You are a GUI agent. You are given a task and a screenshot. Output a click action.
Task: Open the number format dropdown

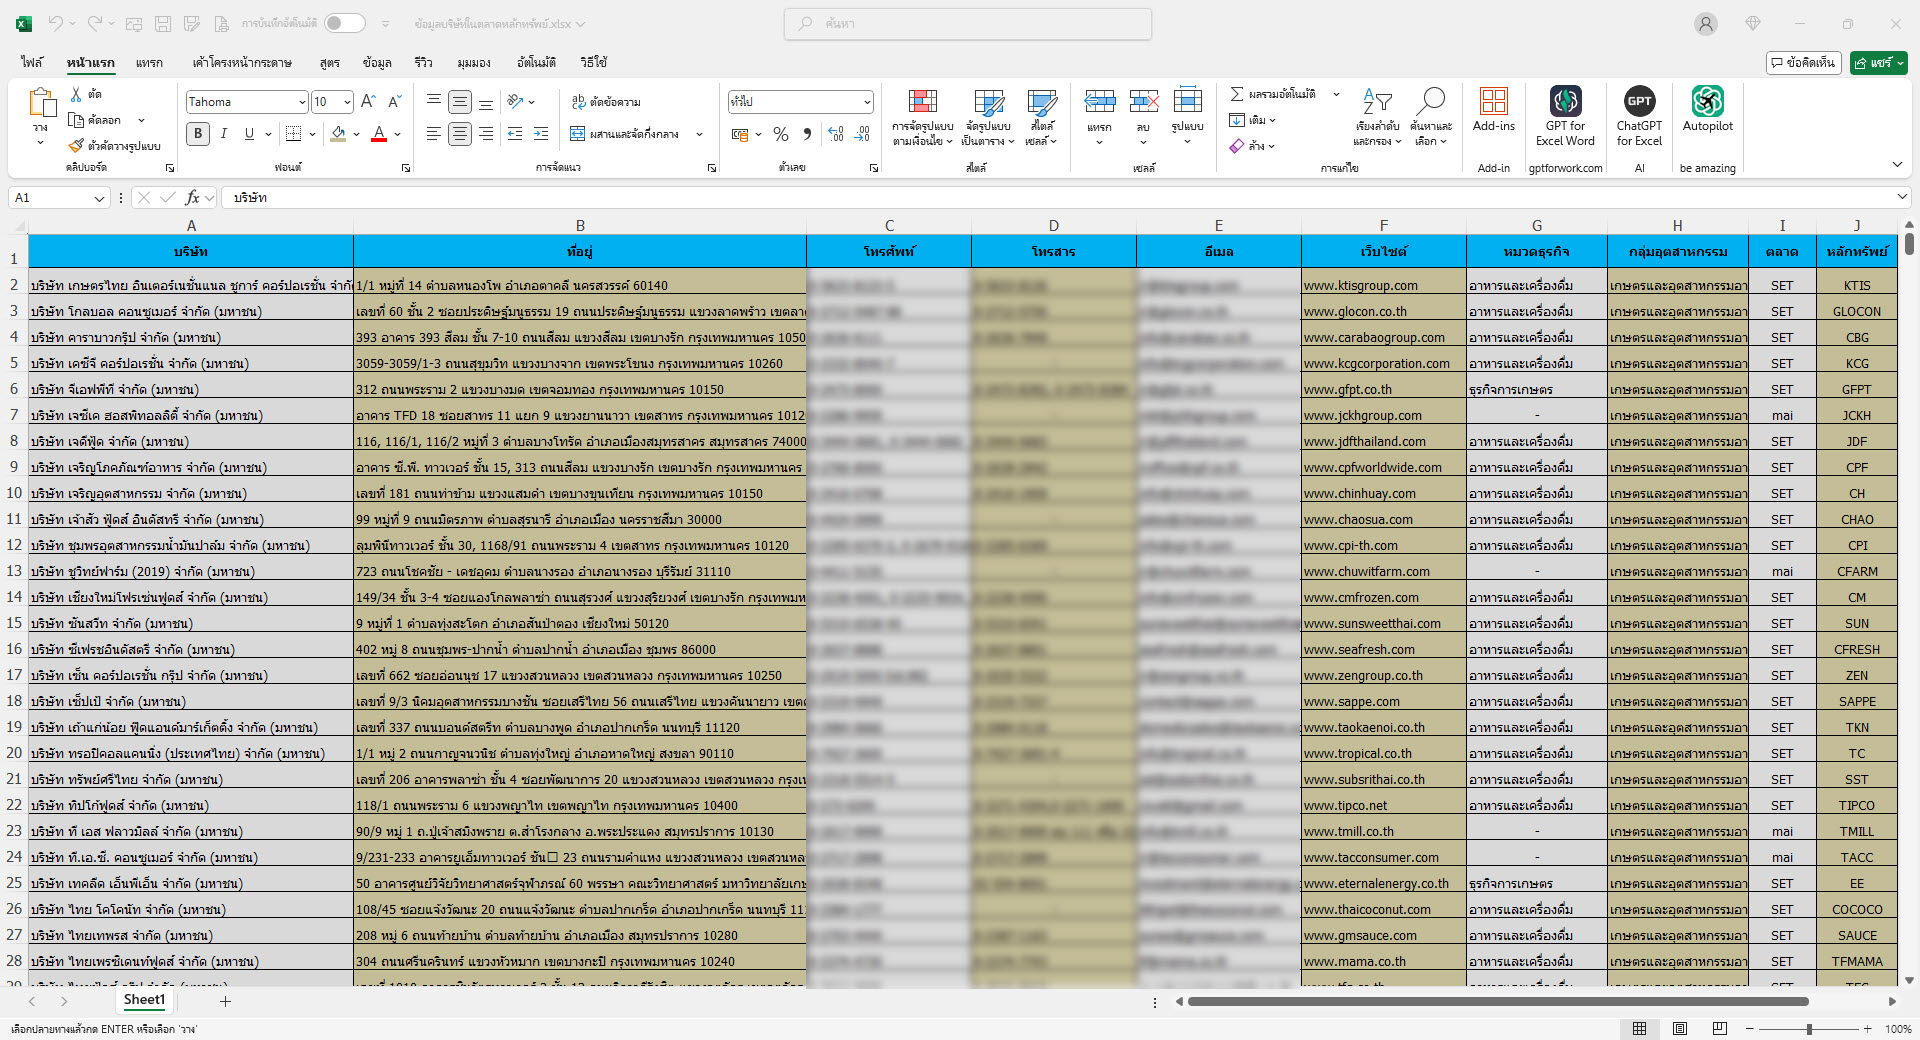[x=866, y=102]
